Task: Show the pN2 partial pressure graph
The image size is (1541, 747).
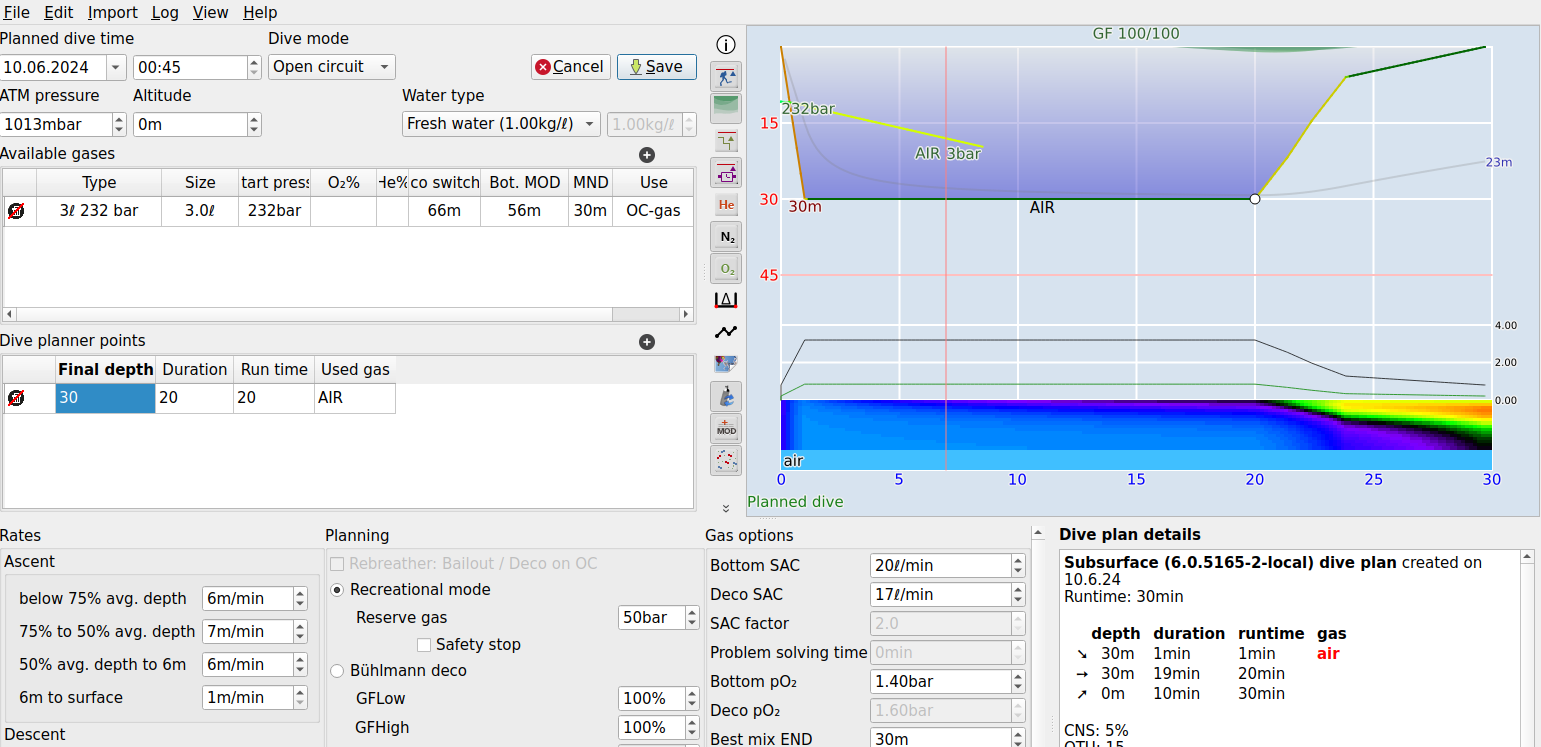Action: pos(726,236)
